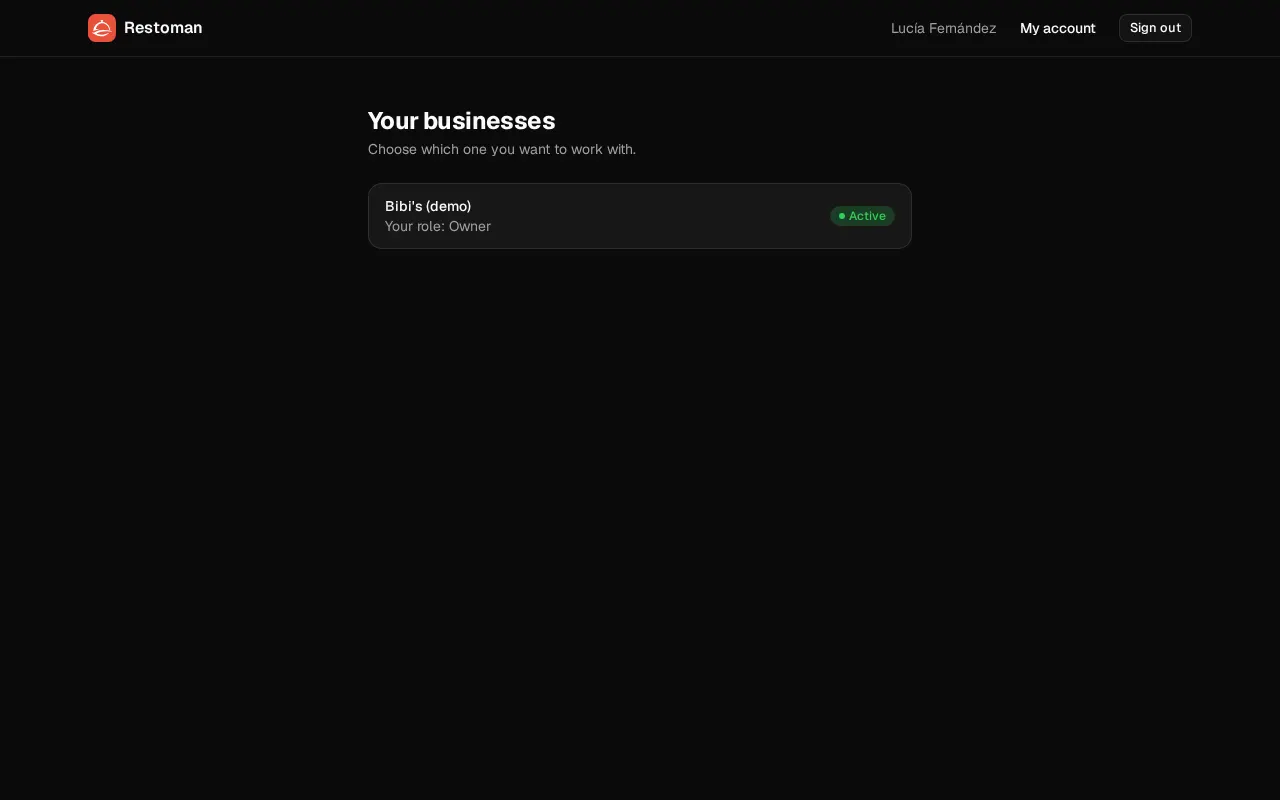This screenshot has width=1280, height=800.
Task: Click the Sign out button
Action: click(x=1155, y=28)
